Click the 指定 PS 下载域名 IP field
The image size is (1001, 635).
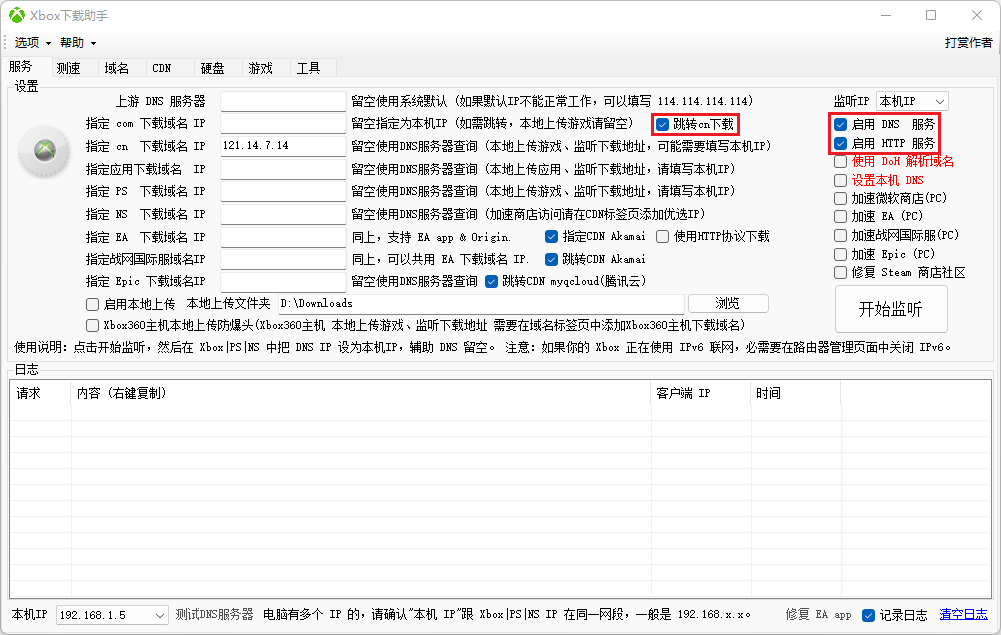(283, 191)
